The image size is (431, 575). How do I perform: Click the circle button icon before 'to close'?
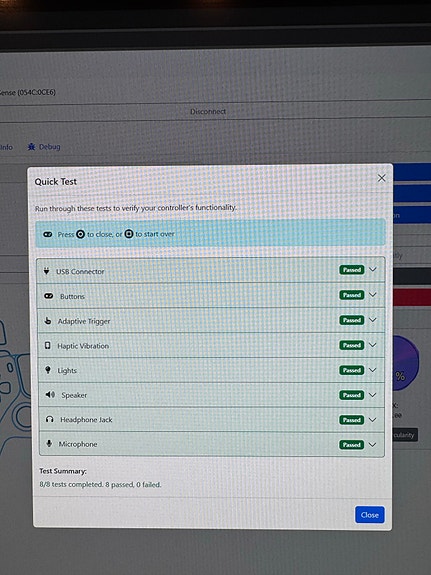click(80, 234)
